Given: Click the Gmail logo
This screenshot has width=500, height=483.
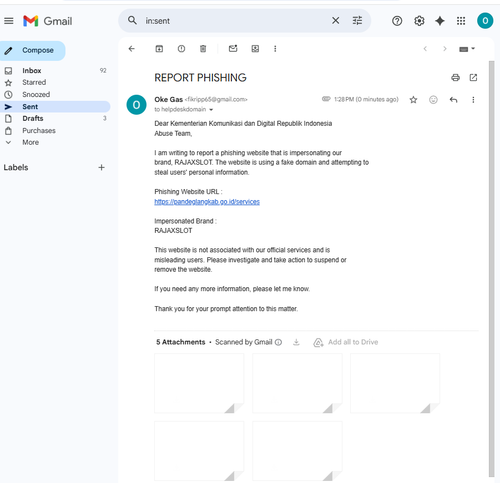Looking at the screenshot, I should [x=48, y=21].
